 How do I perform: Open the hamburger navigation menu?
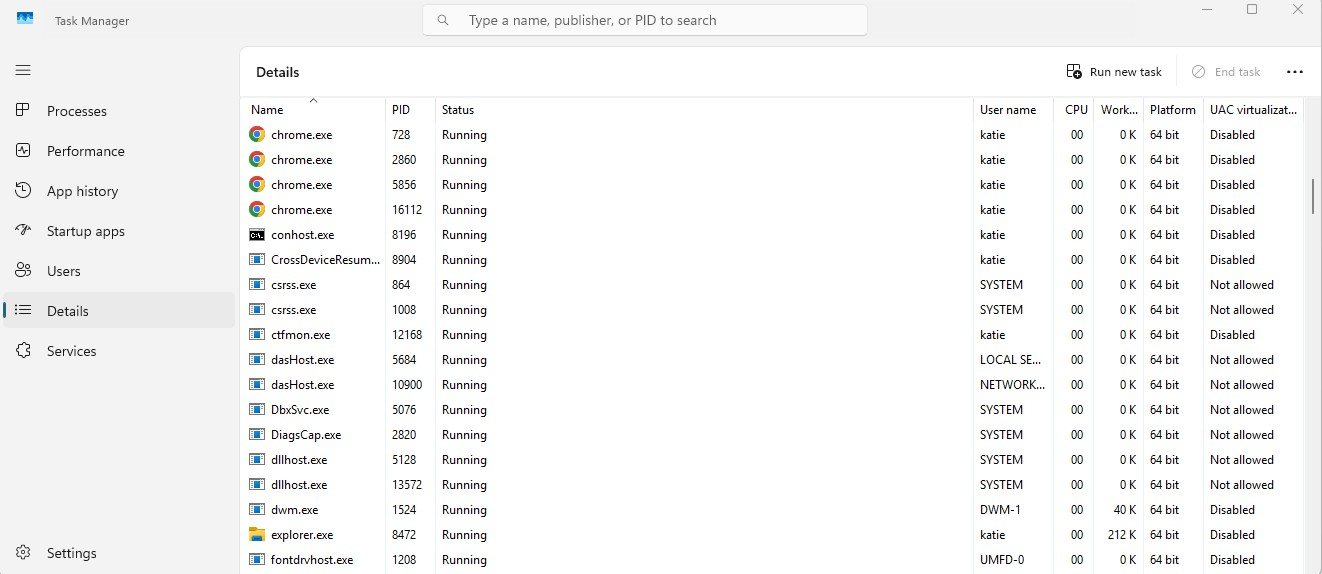coord(23,70)
